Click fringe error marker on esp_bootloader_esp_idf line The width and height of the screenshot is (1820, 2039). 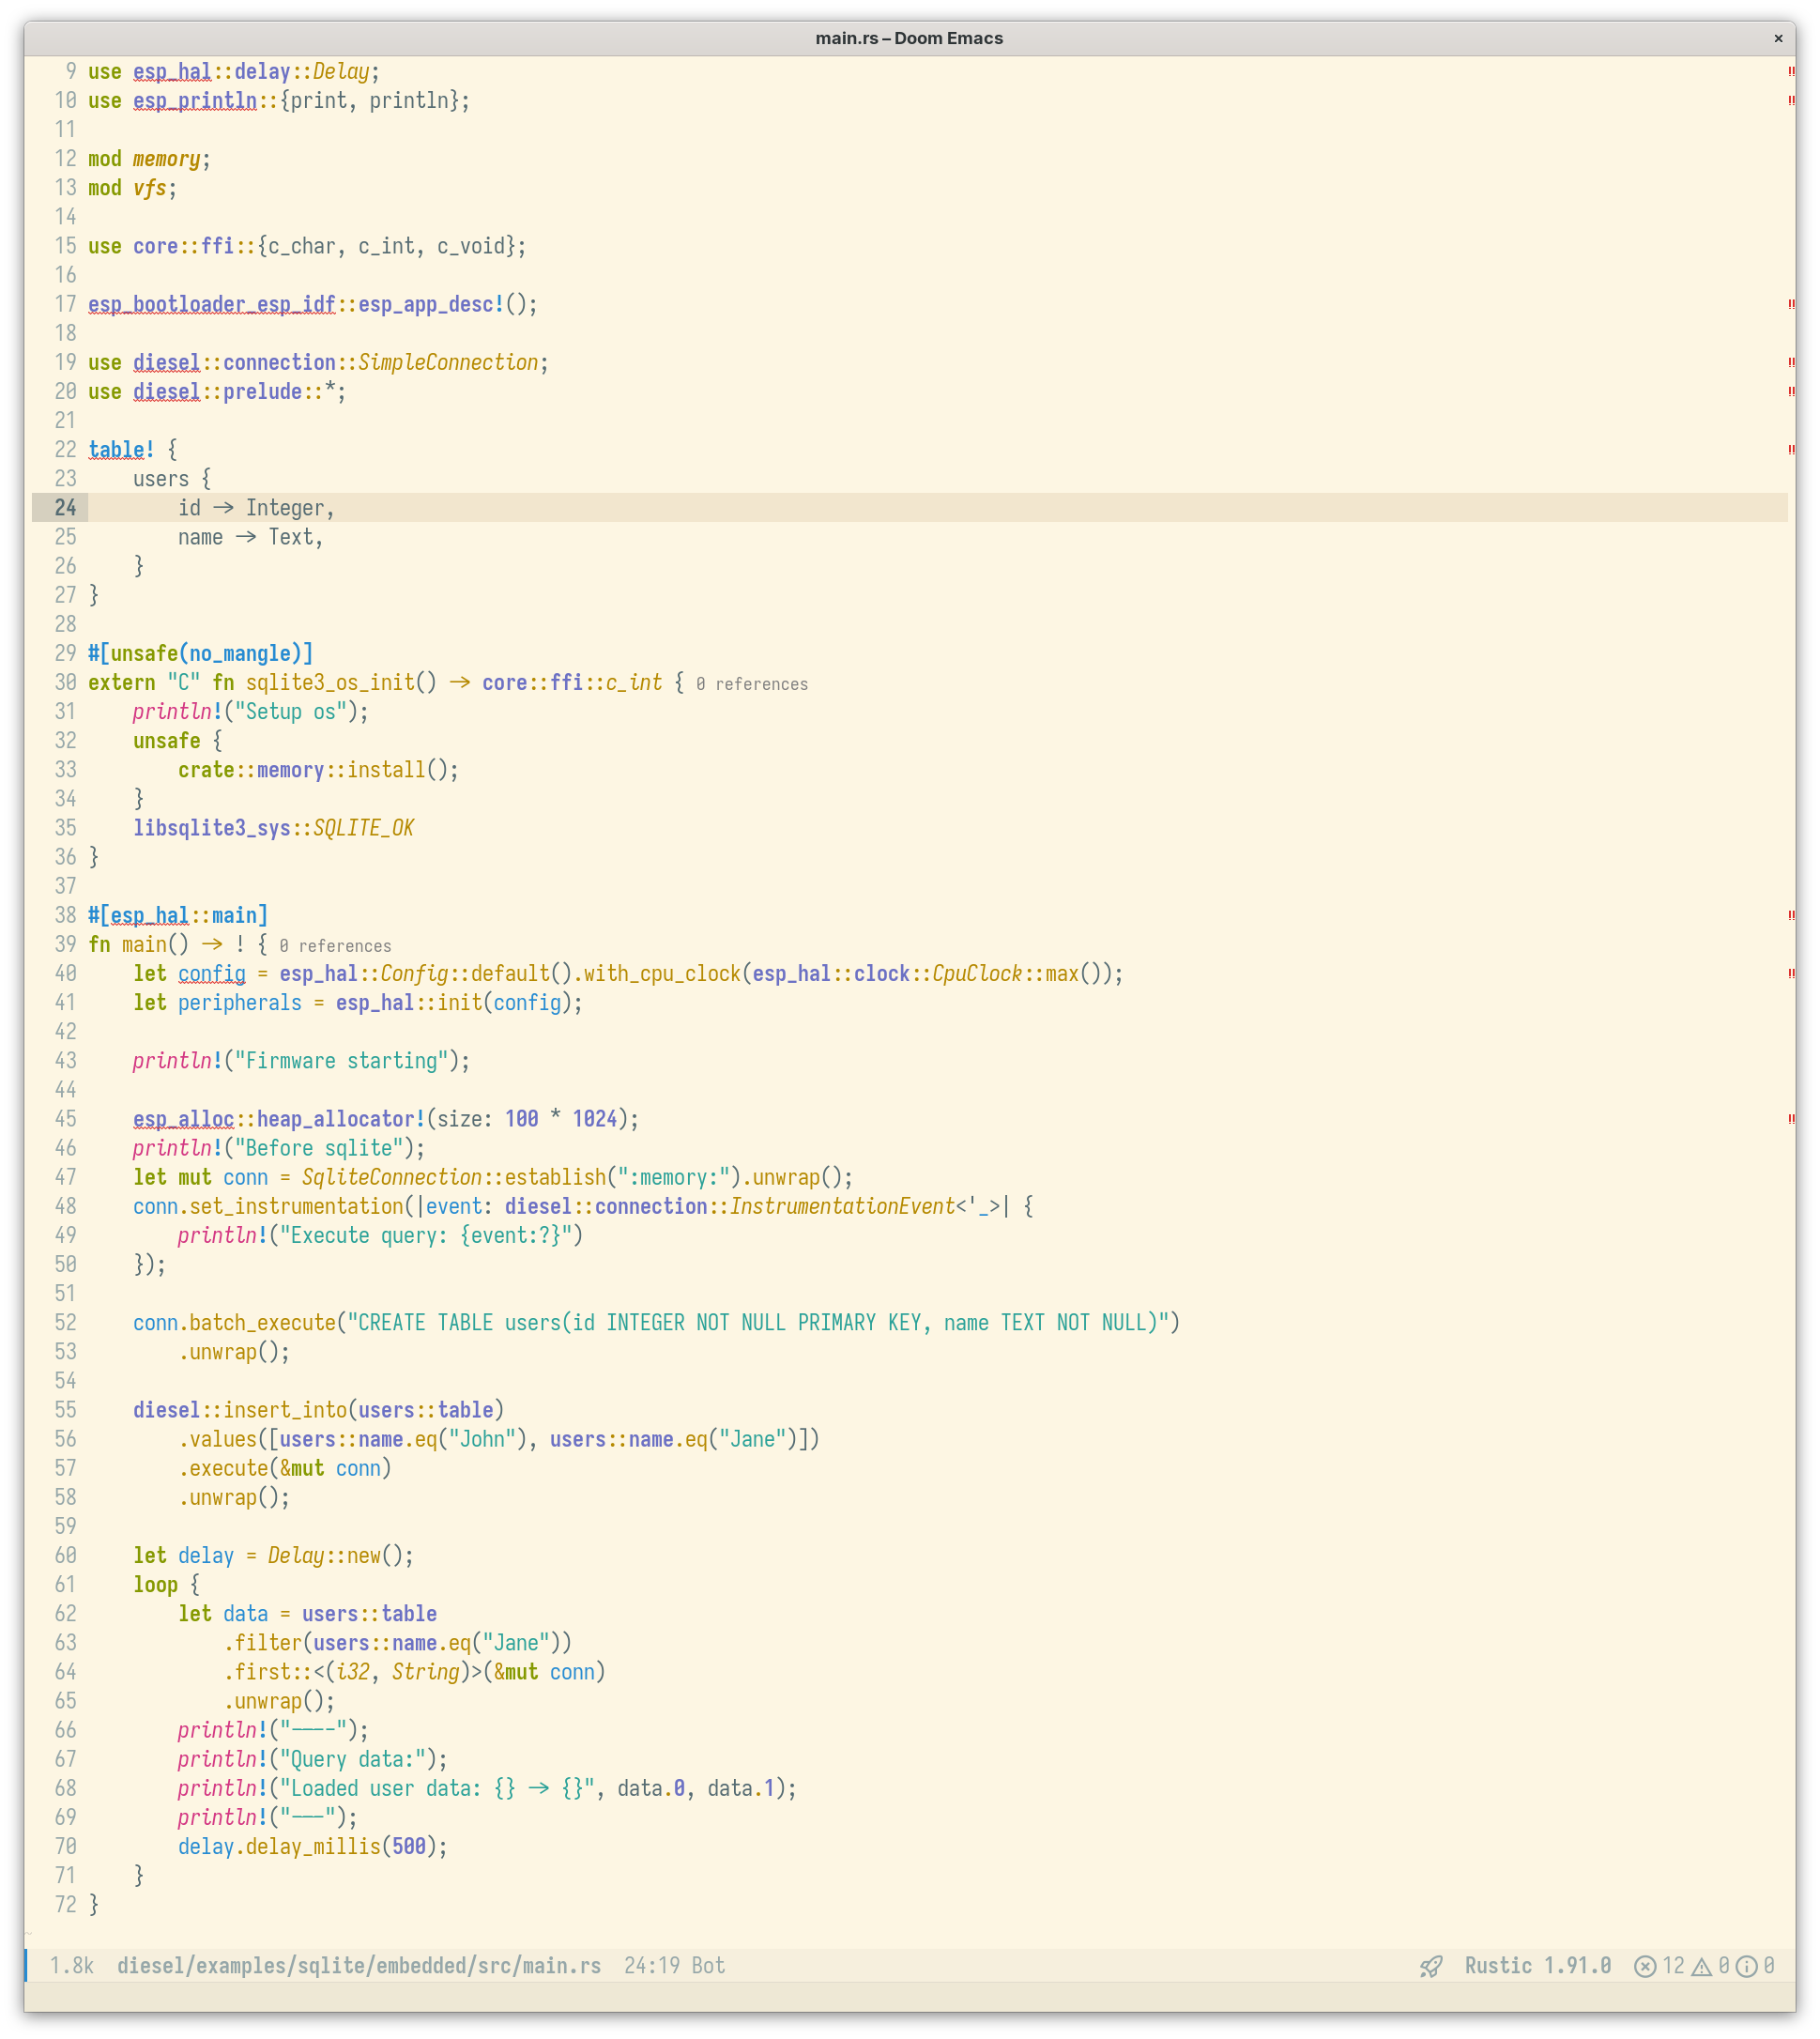point(1790,304)
